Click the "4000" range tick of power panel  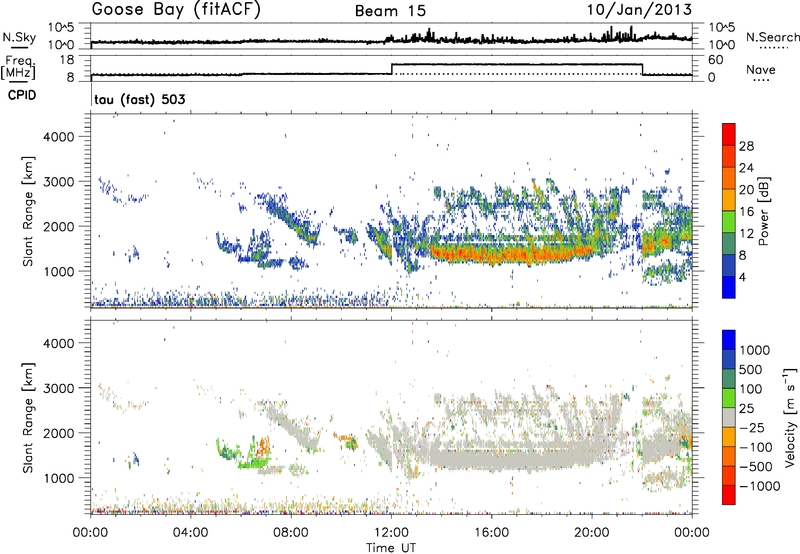[58, 137]
